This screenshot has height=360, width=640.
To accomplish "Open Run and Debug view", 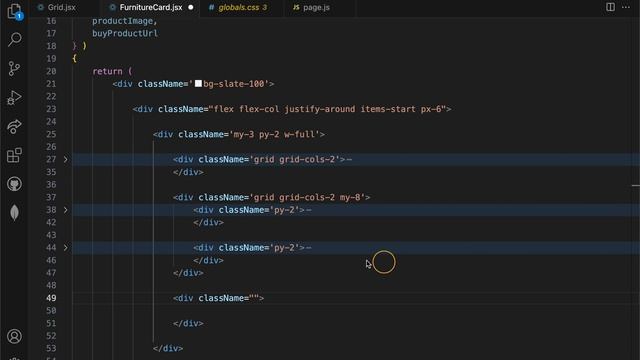I will (14, 98).
